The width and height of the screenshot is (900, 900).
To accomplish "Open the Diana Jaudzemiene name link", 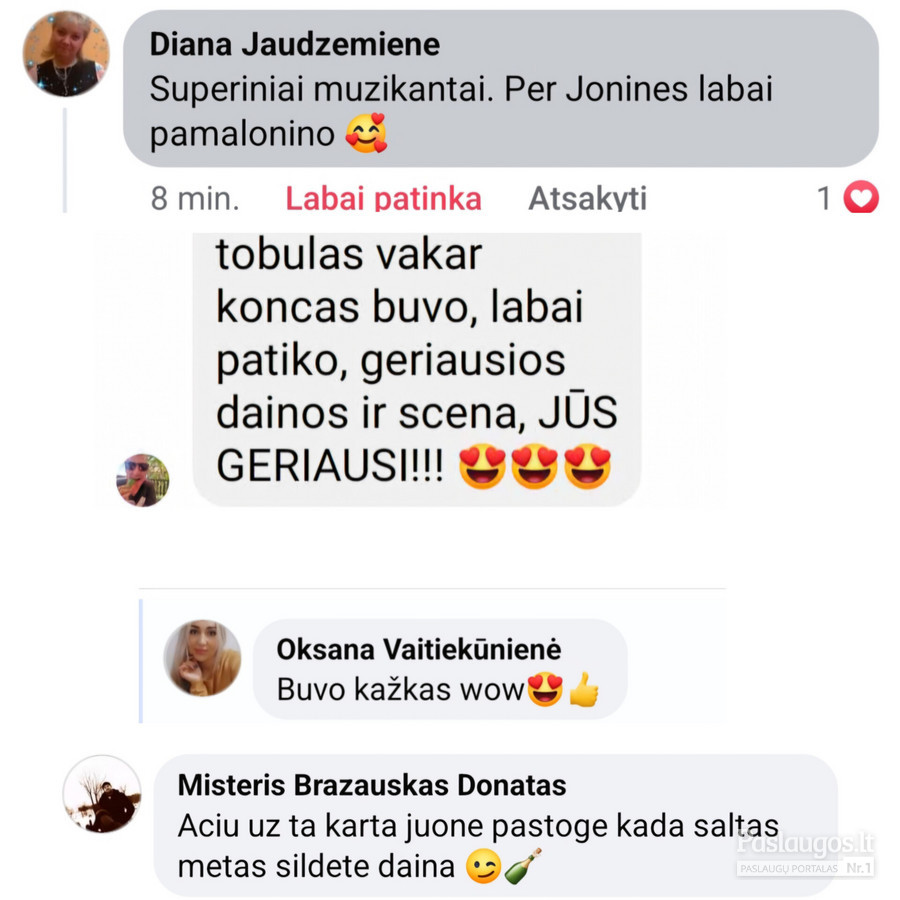I will [x=294, y=44].
